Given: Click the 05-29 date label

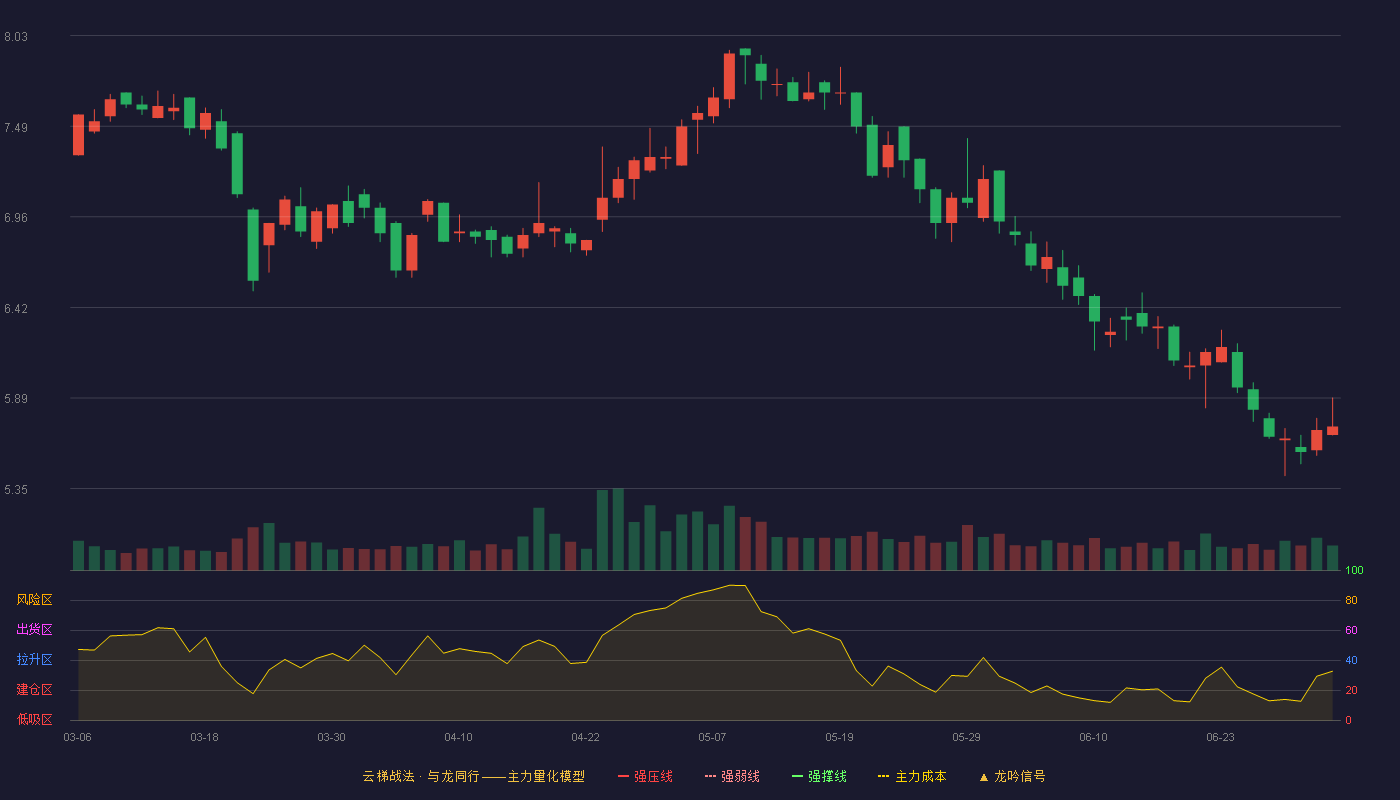Looking at the screenshot, I should point(966,737).
